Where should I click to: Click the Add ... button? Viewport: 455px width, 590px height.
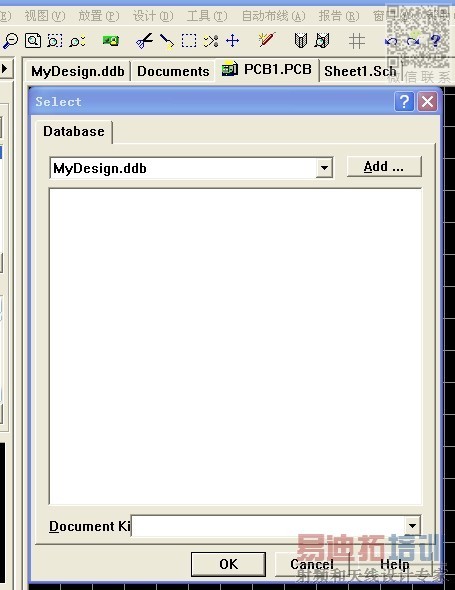tap(384, 166)
